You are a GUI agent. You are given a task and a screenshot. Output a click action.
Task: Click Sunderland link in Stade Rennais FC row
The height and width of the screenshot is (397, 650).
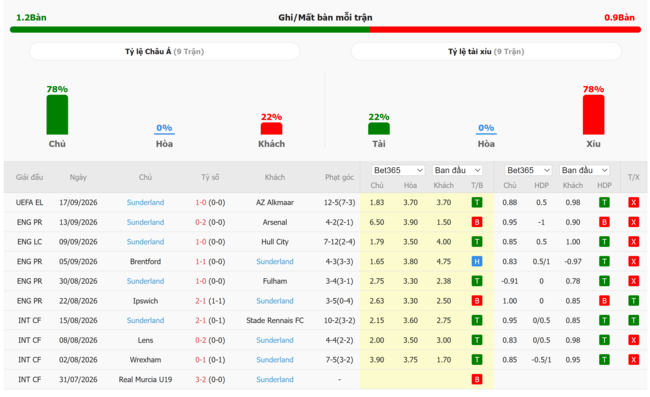tap(145, 320)
